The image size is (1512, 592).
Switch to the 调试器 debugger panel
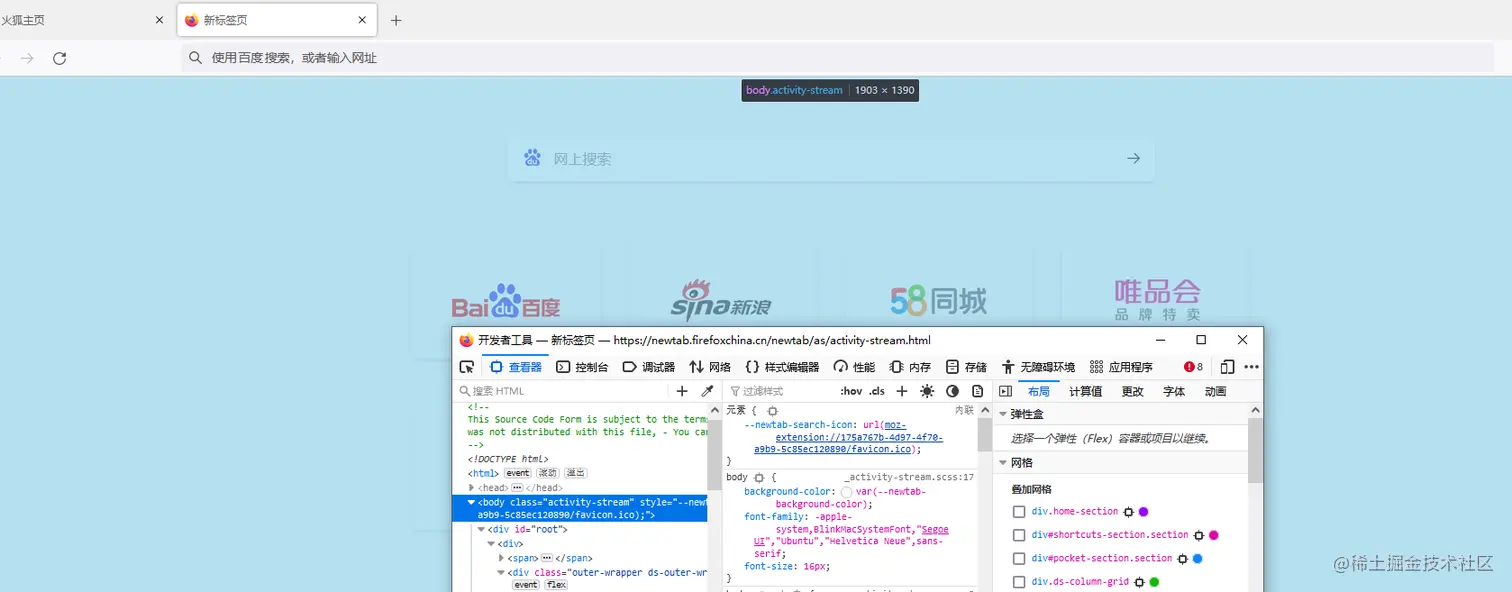[648, 367]
